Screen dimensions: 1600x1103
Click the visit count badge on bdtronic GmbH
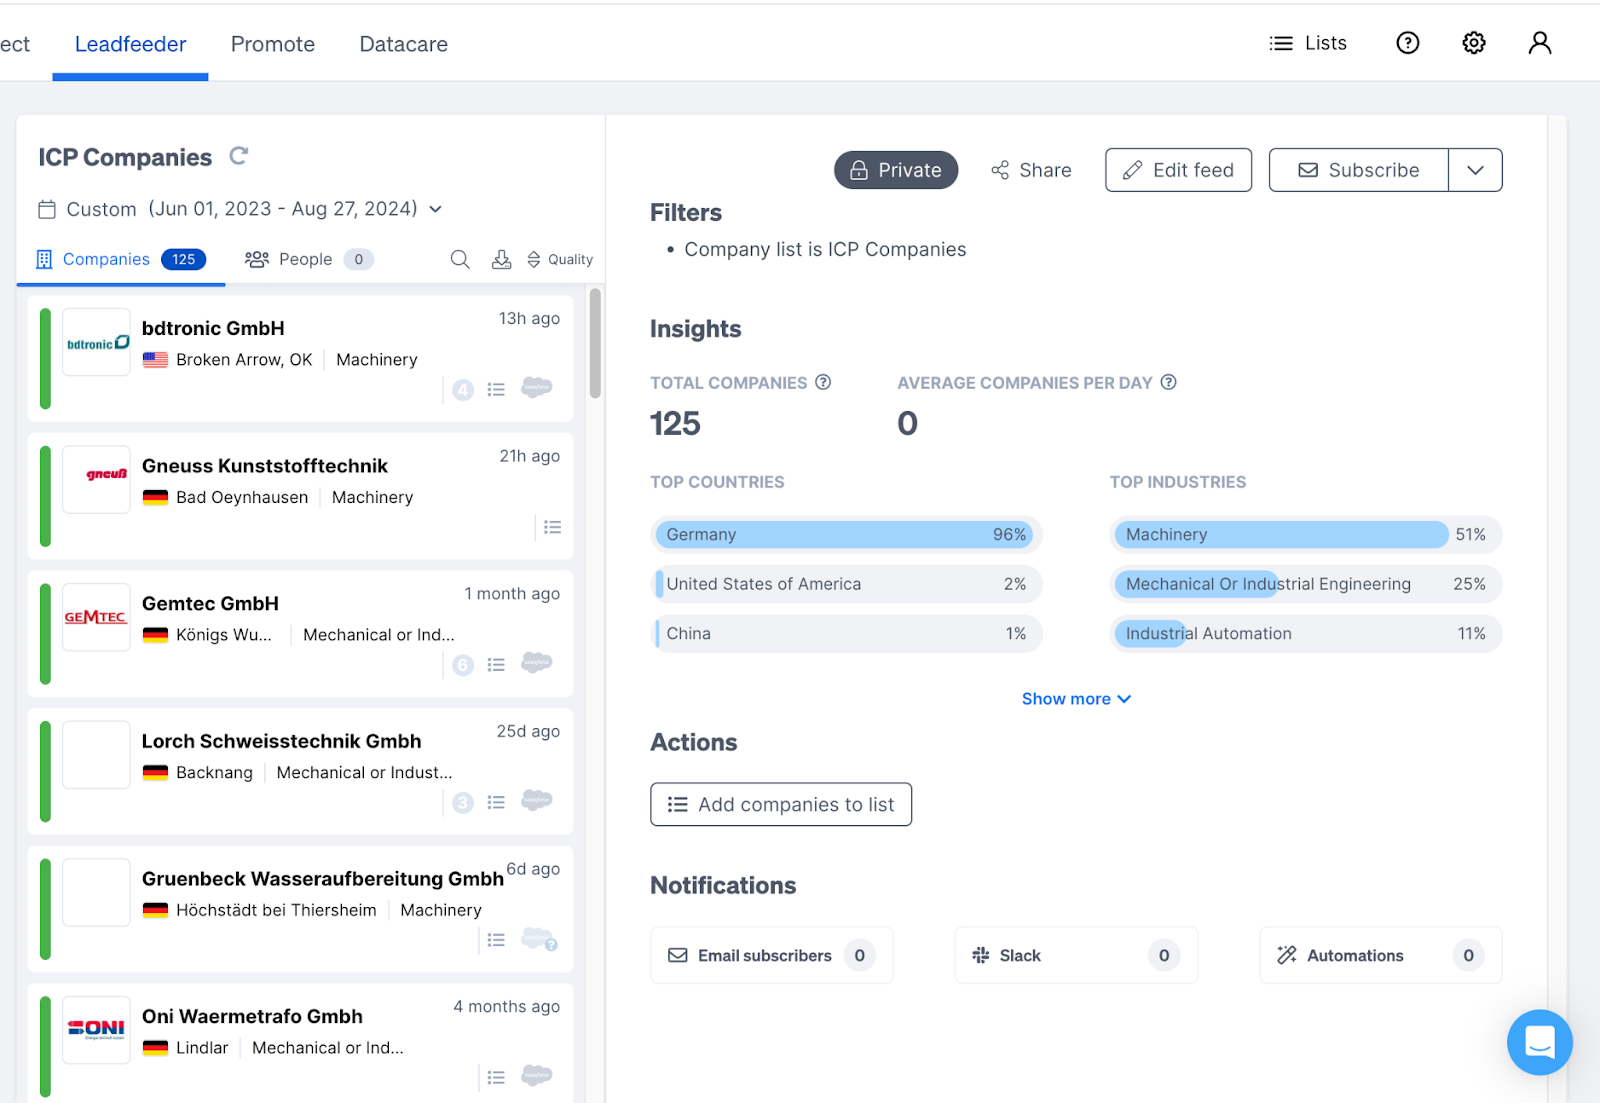click(463, 390)
